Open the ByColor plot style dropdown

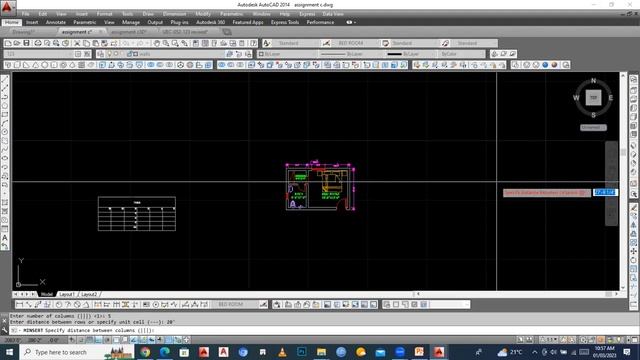point(462,54)
